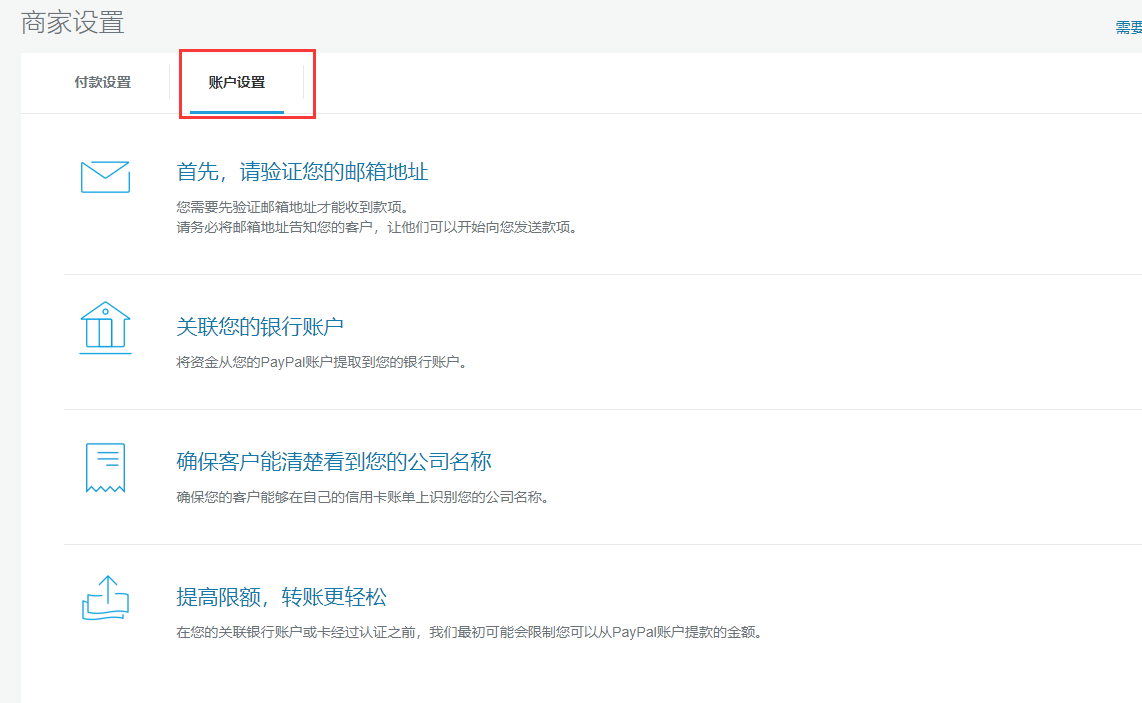This screenshot has height=703, width=1142.
Task: Click the vertical divider after 付款设置 tab
Action: (x=169, y=83)
